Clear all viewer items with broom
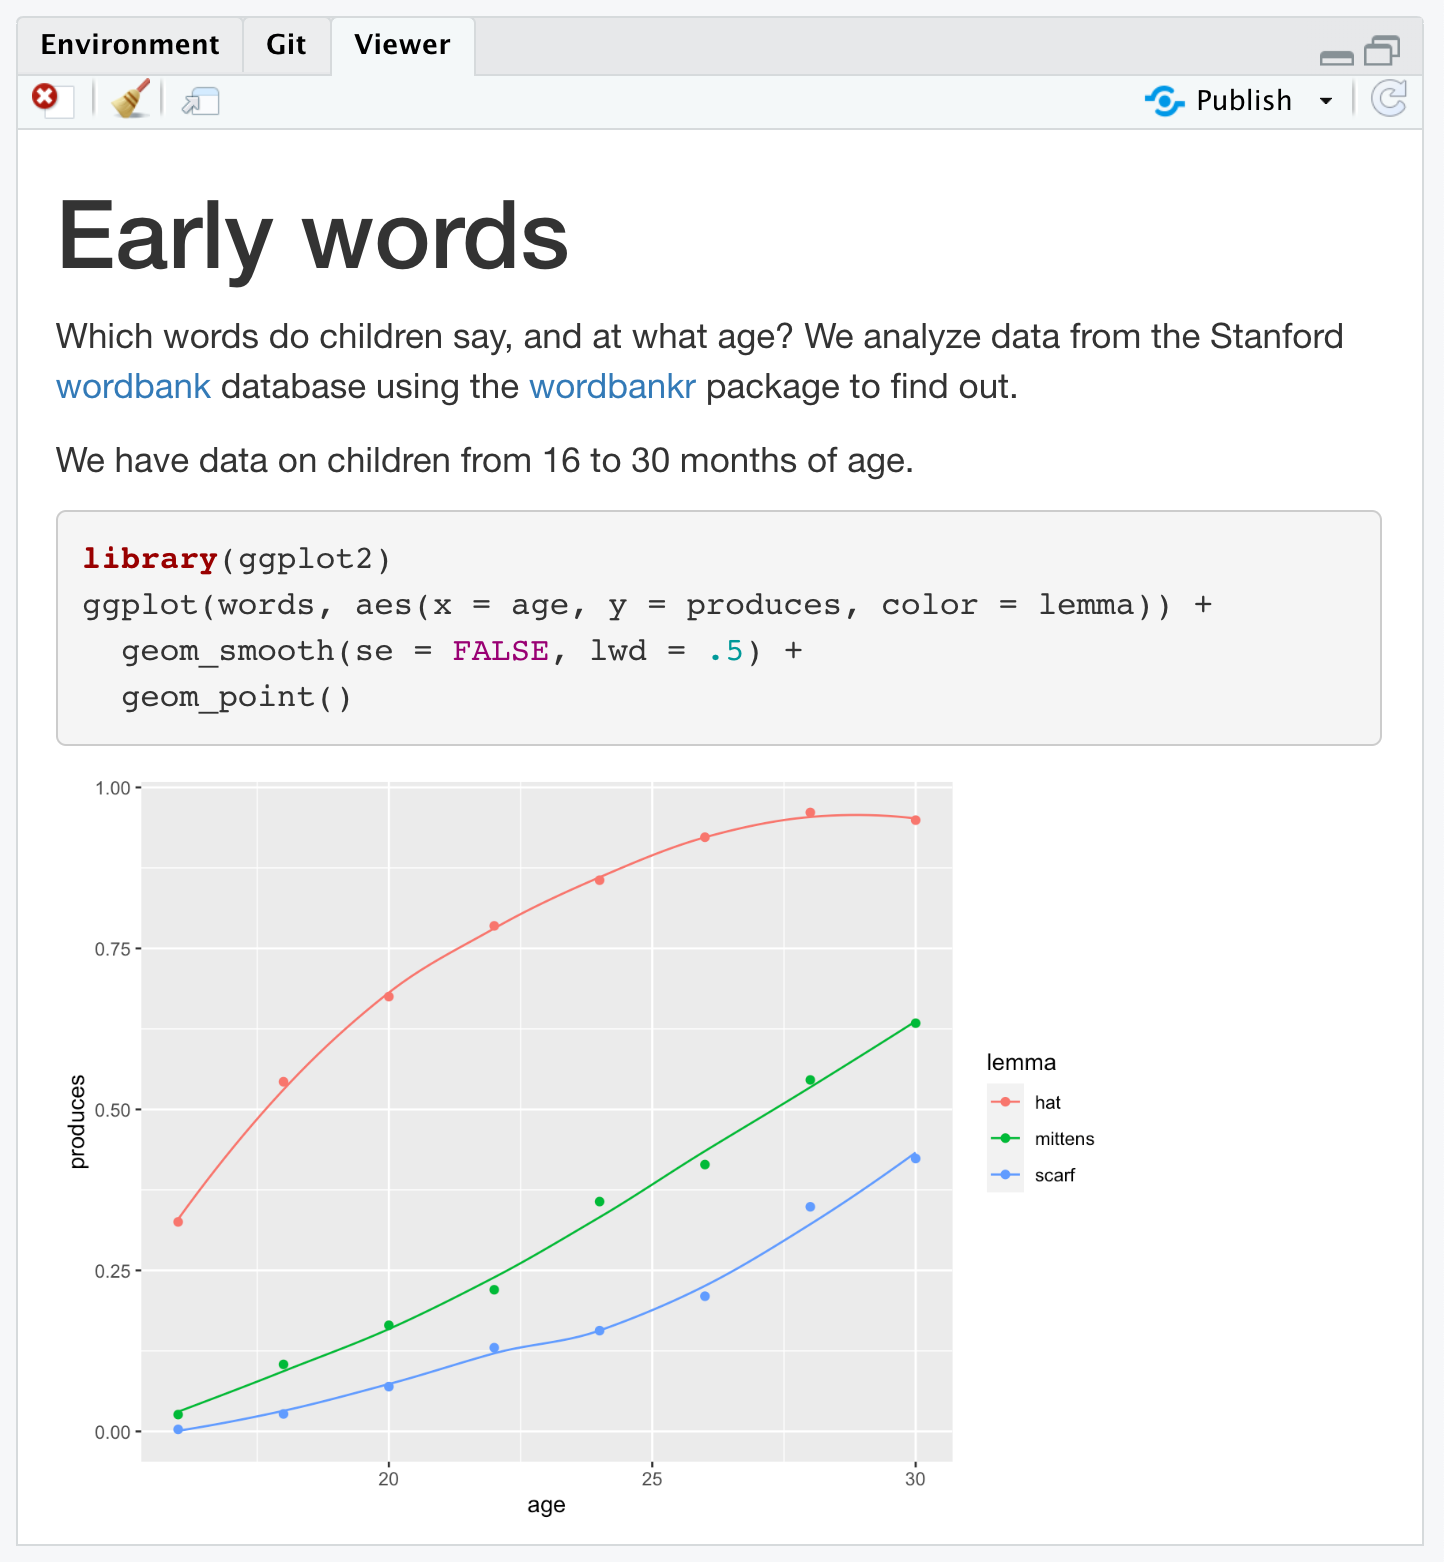Image resolution: width=1444 pixels, height=1562 pixels. click(x=130, y=99)
